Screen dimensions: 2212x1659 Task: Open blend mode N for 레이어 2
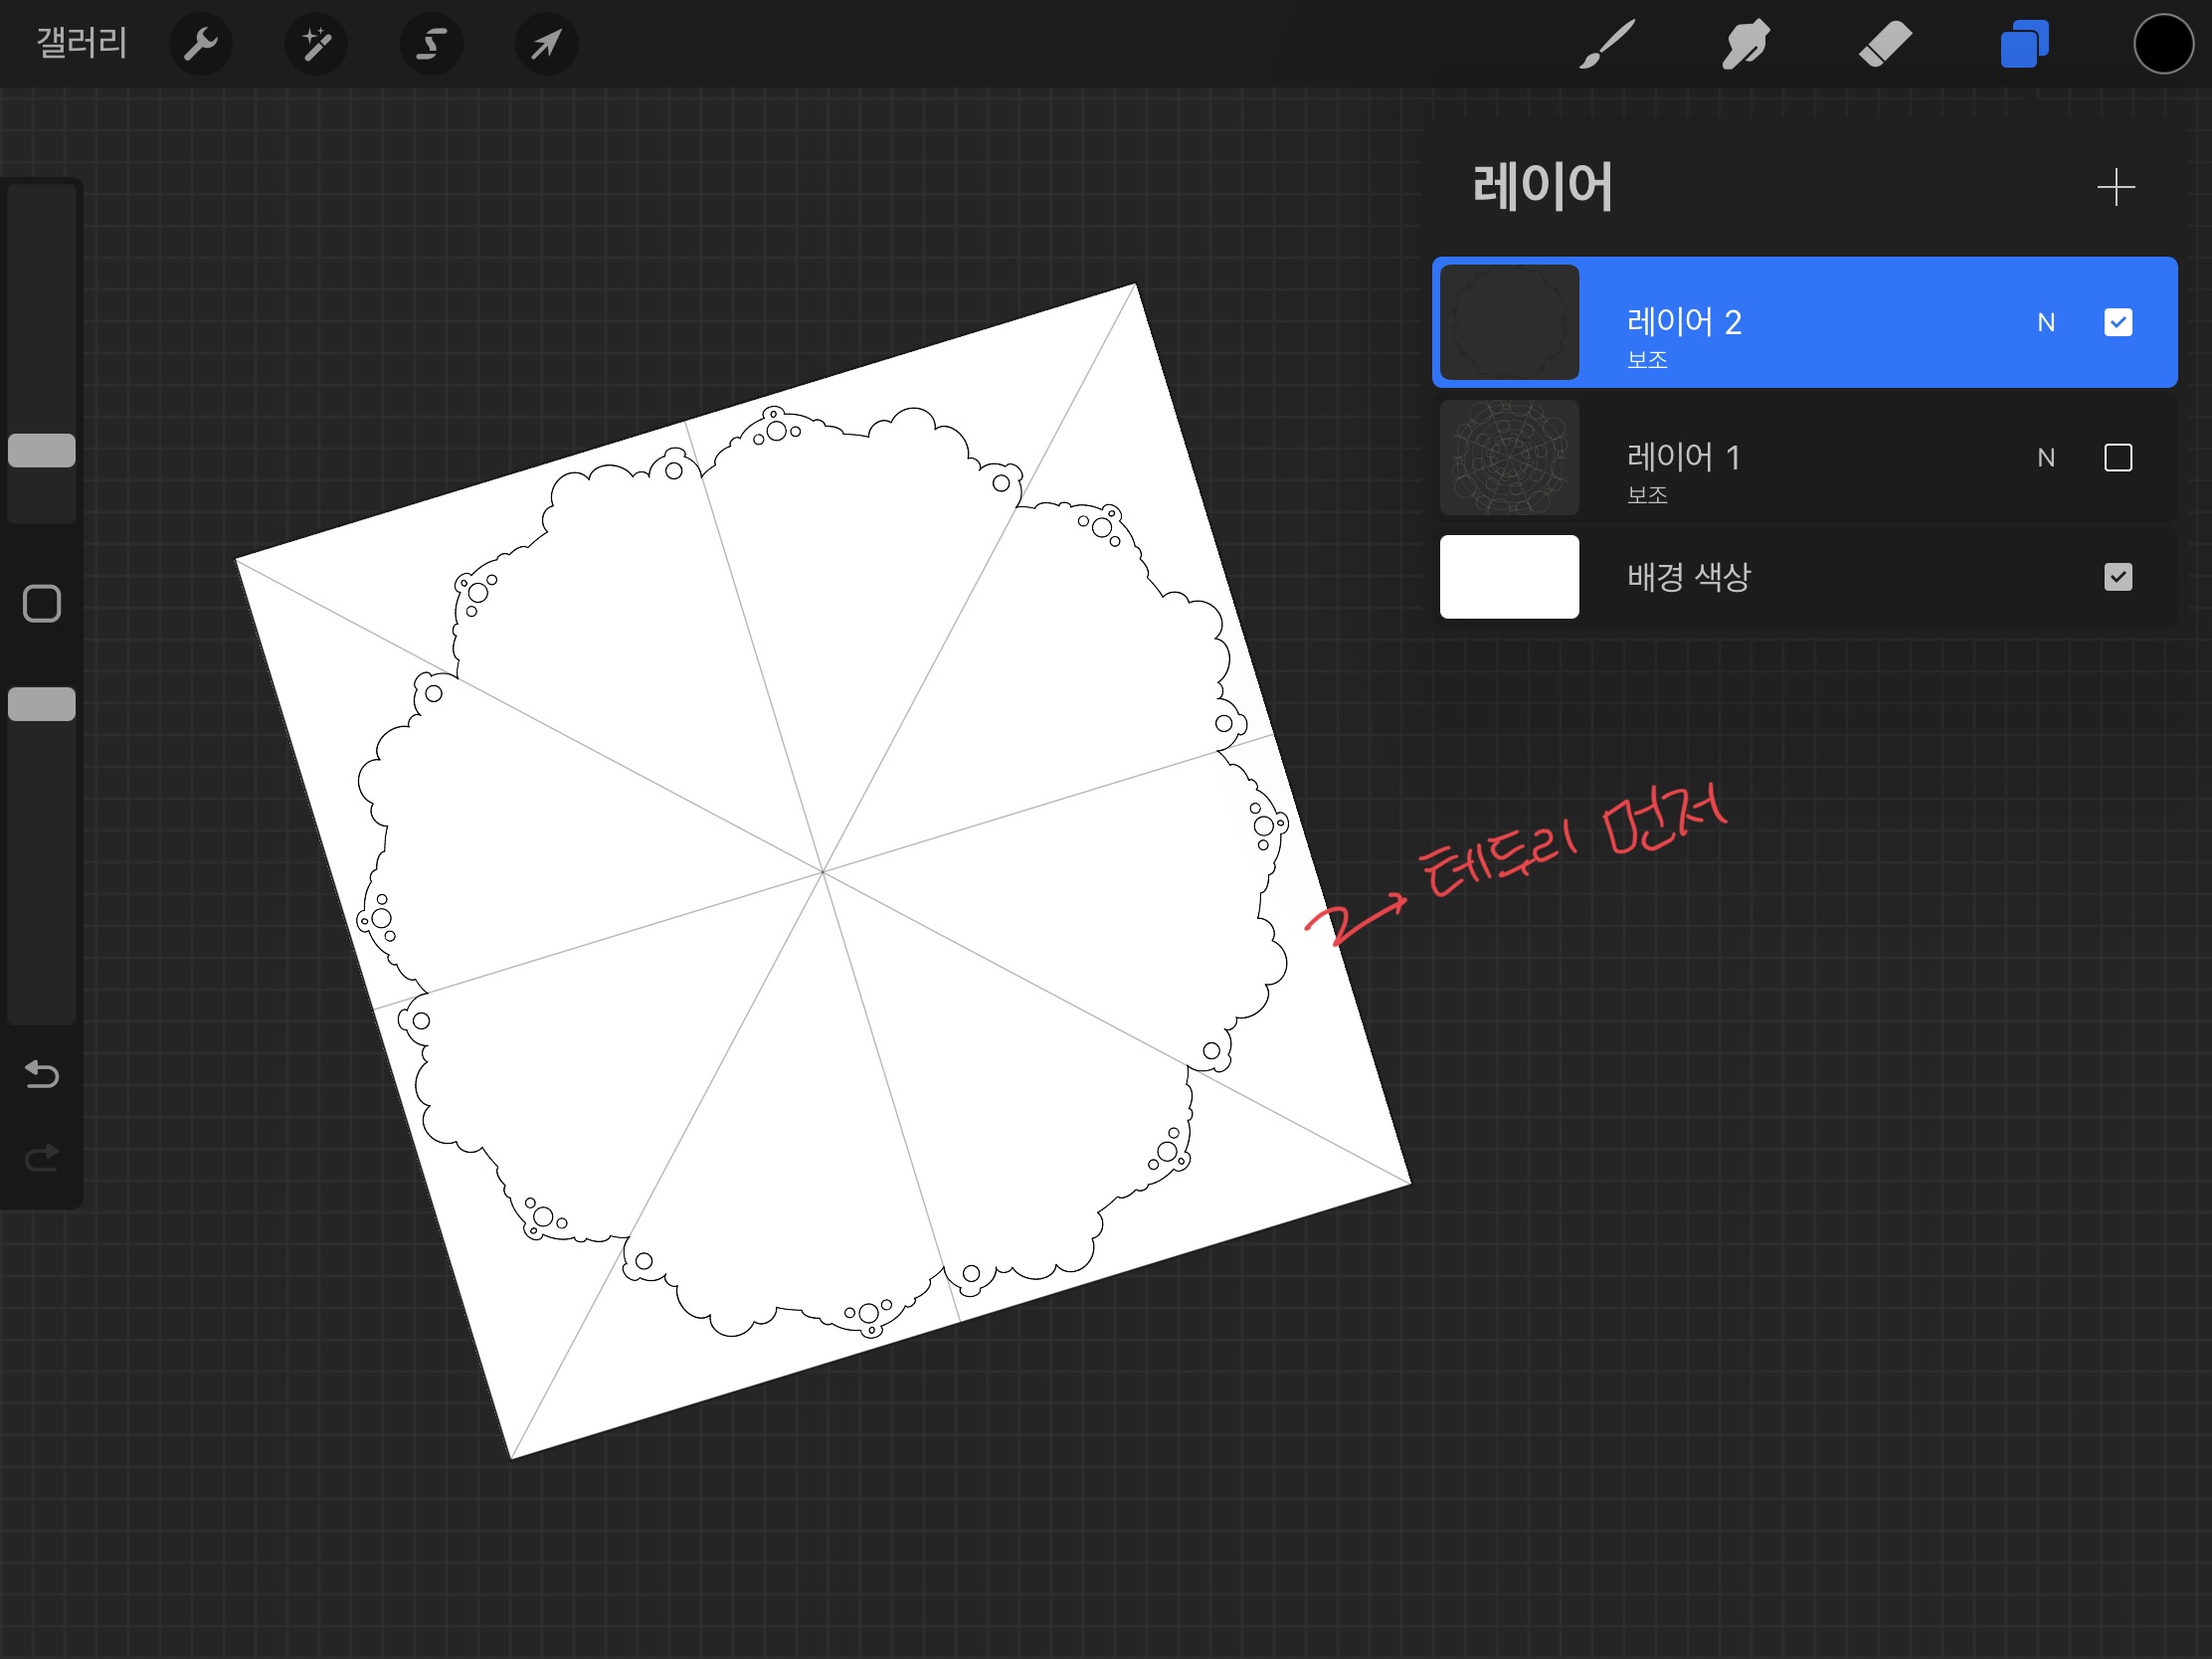pyautogui.click(x=2046, y=322)
